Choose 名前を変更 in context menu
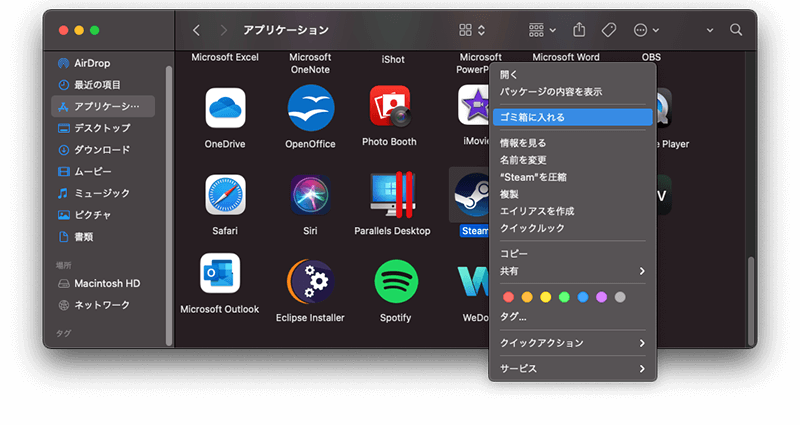Image resolution: width=800 pixels, height=425 pixels. click(572, 160)
